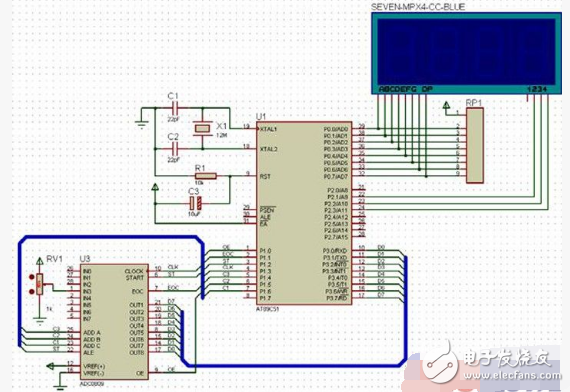Click the ground symbol below RV1
The width and height of the screenshot is (570, 392).
[x=40, y=321]
